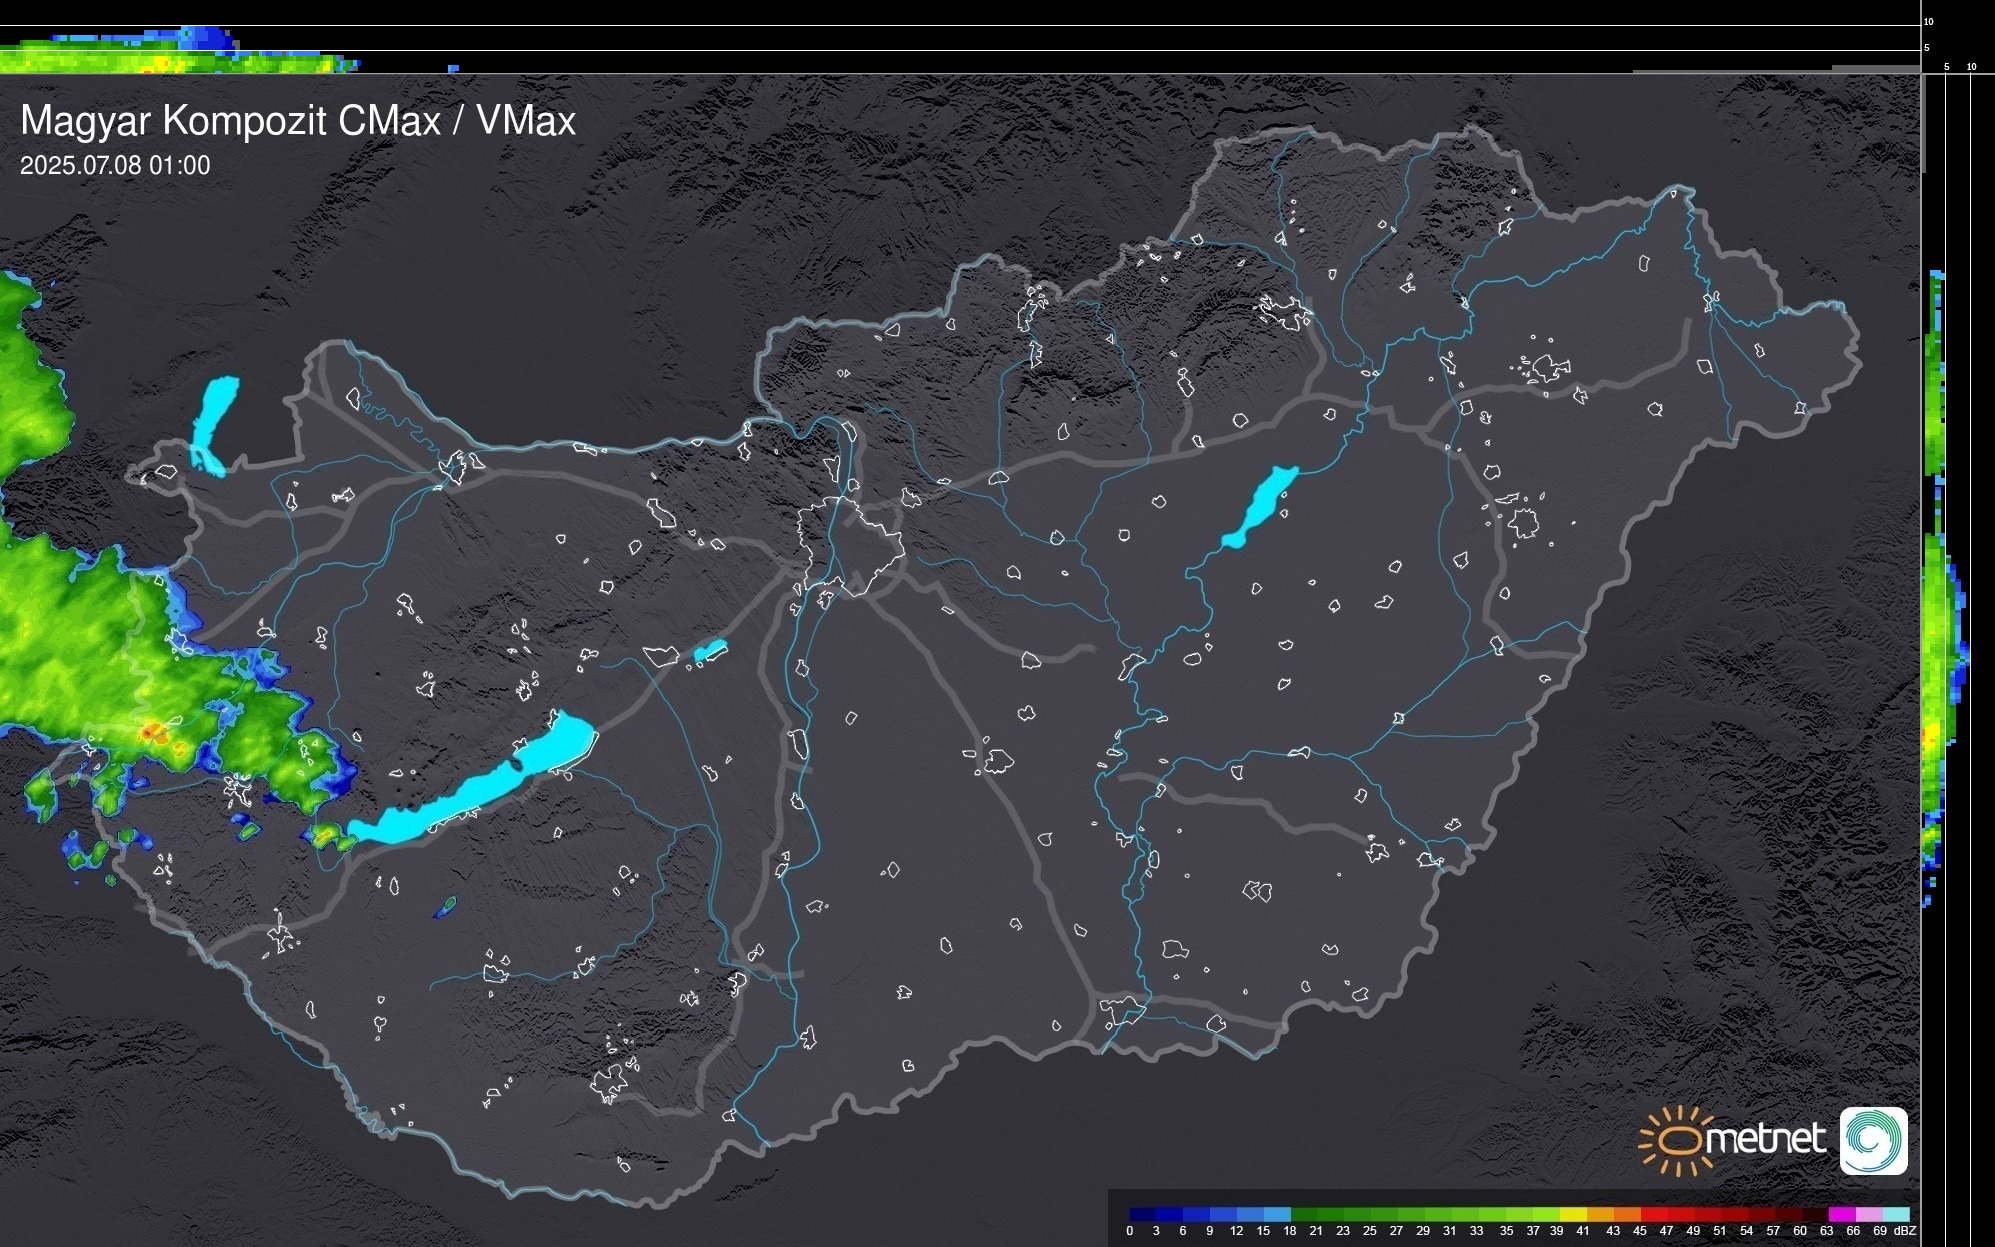The image size is (1995, 1247).
Task: Select the dark navy 0 dBZ legend swatch
Action: (x=1142, y=1214)
